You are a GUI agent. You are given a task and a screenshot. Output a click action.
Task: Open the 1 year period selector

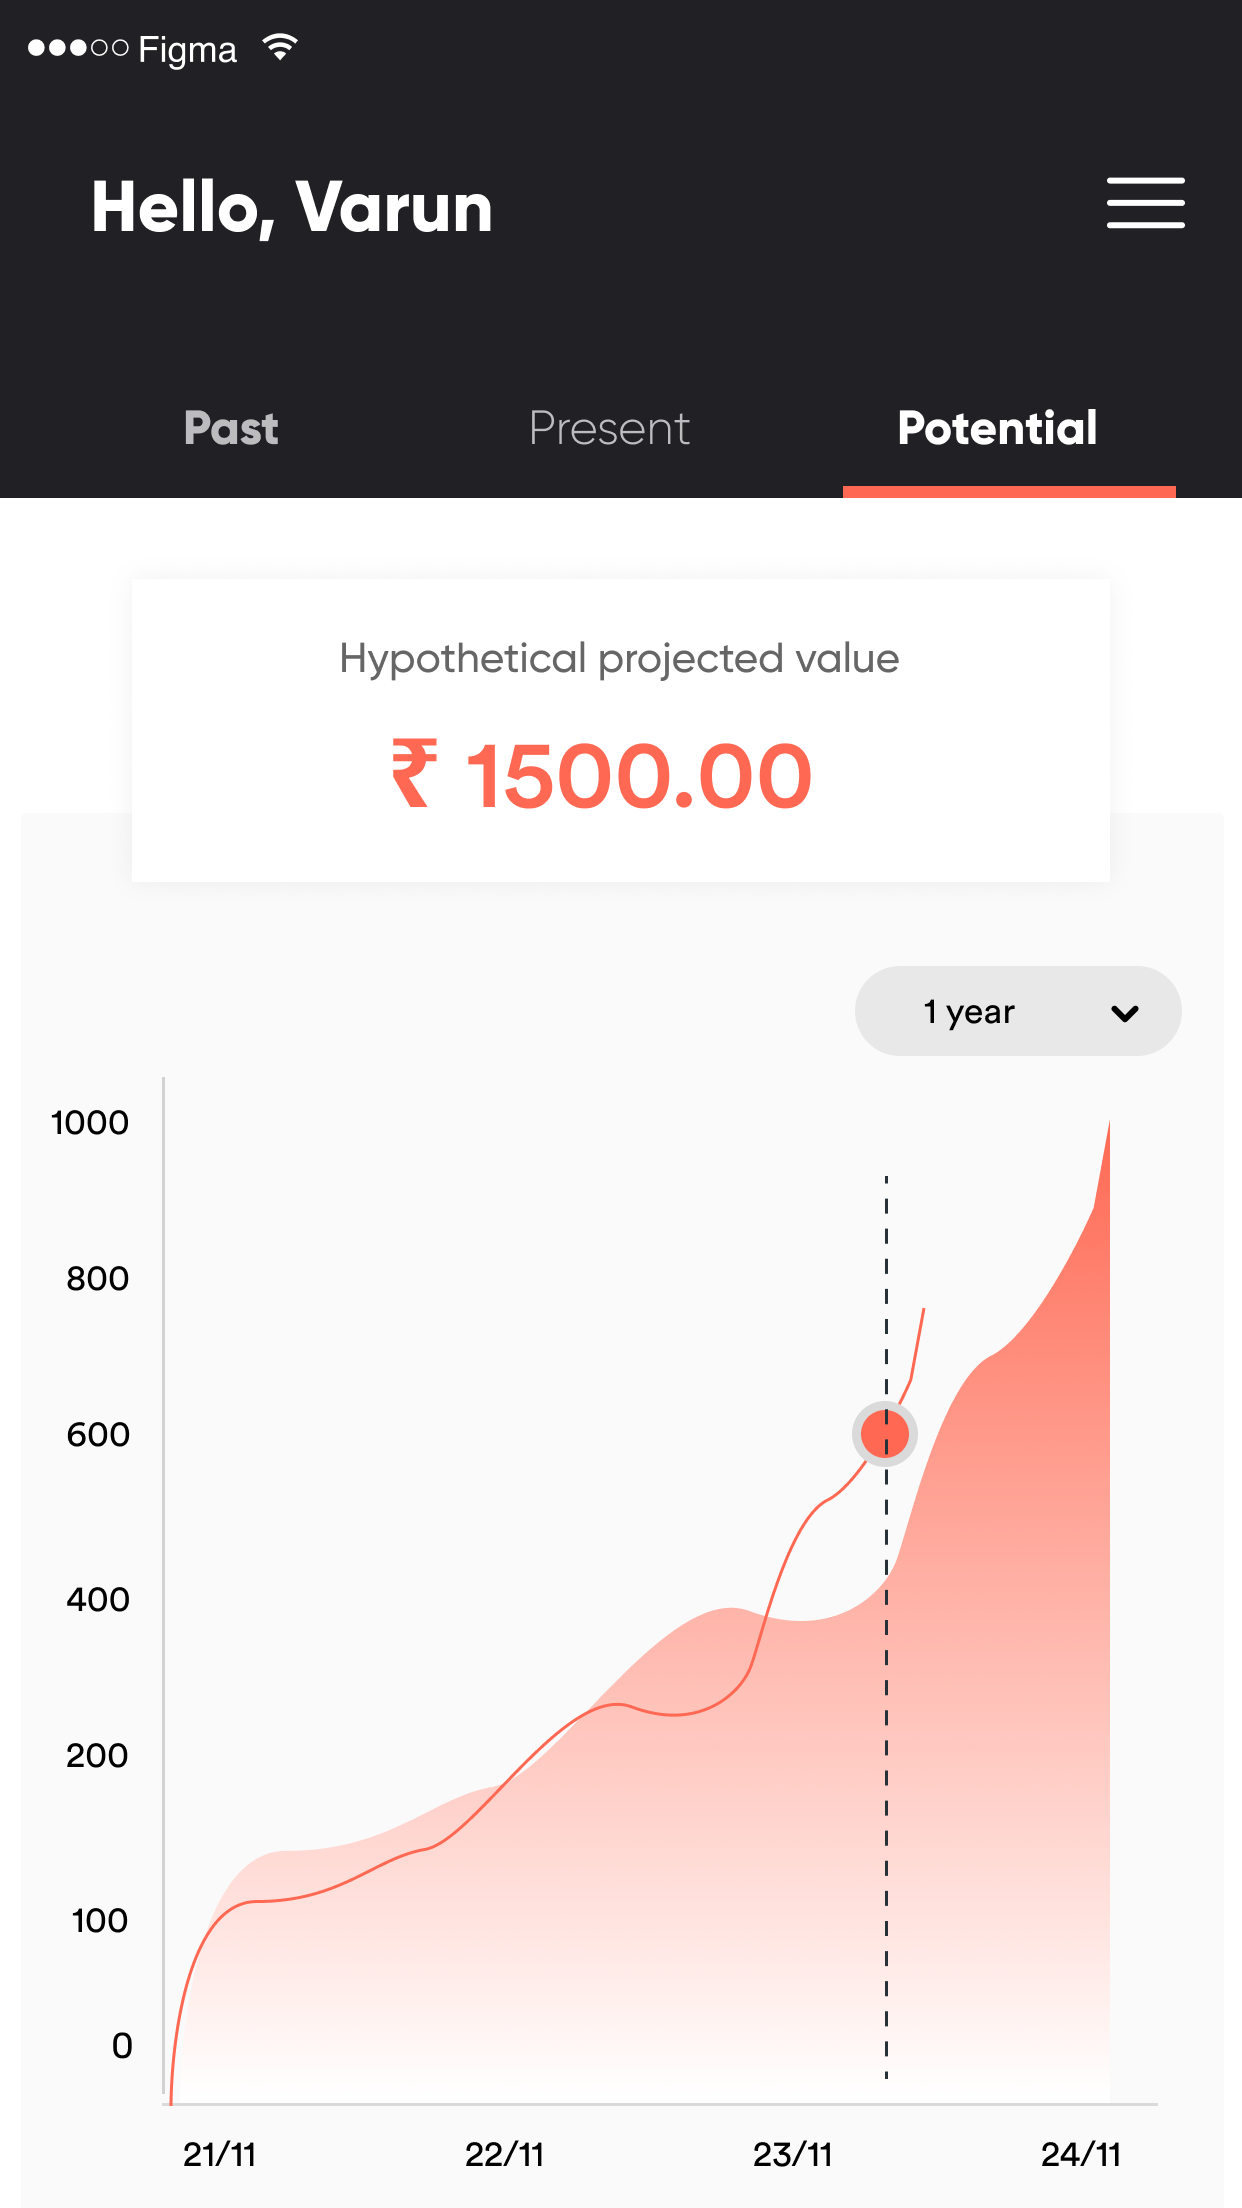click(1018, 1011)
